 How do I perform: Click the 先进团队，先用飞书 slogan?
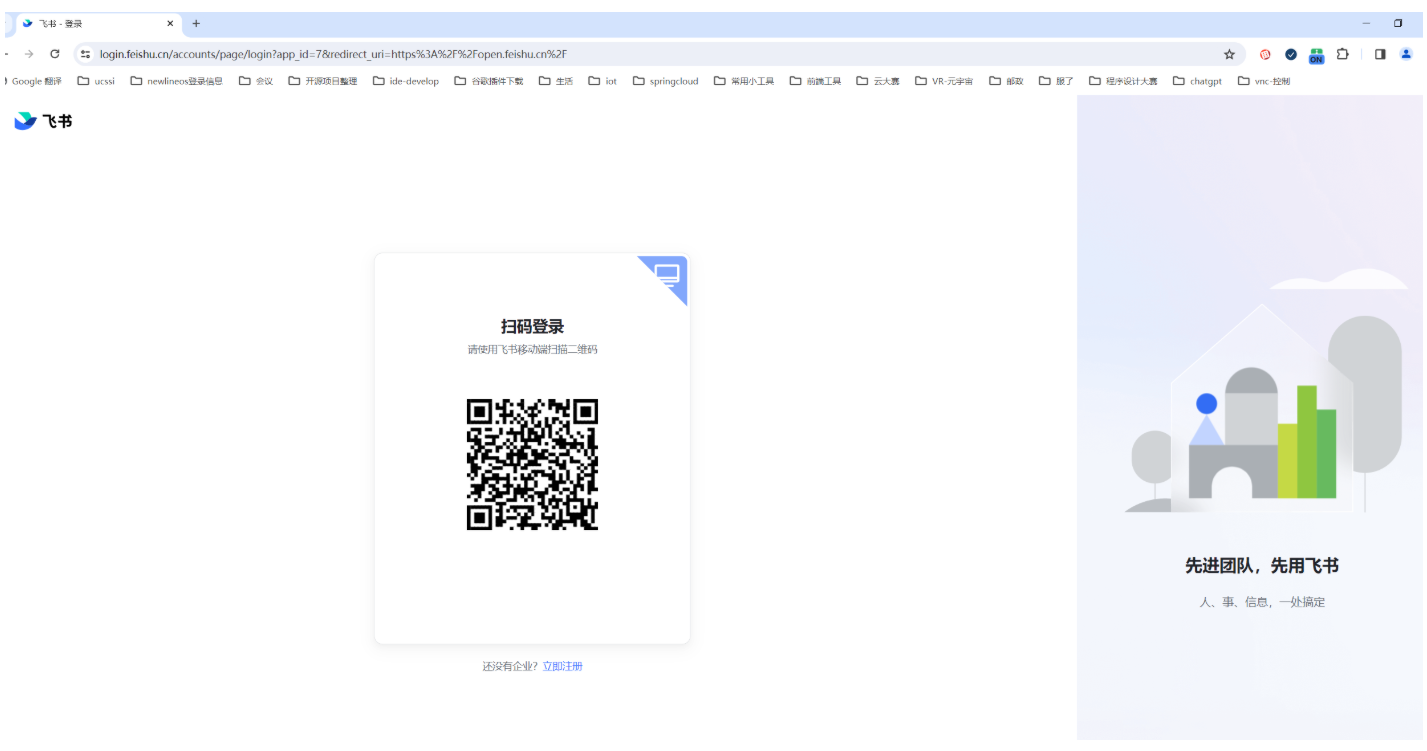[1262, 566]
